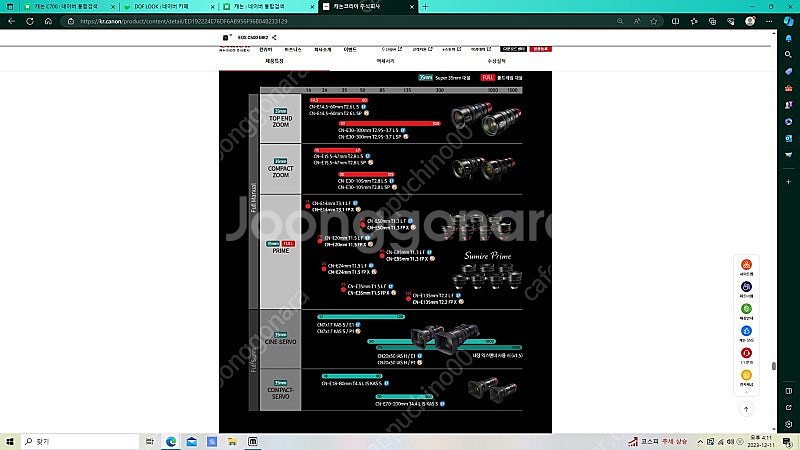Viewport: 800px width, 450px height.
Task: Activate read aloud in address bar
Action: 637,21
